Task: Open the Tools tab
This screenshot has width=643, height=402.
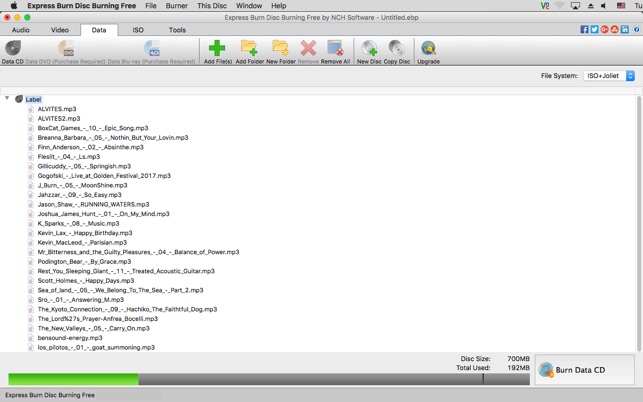Action: 177,30
